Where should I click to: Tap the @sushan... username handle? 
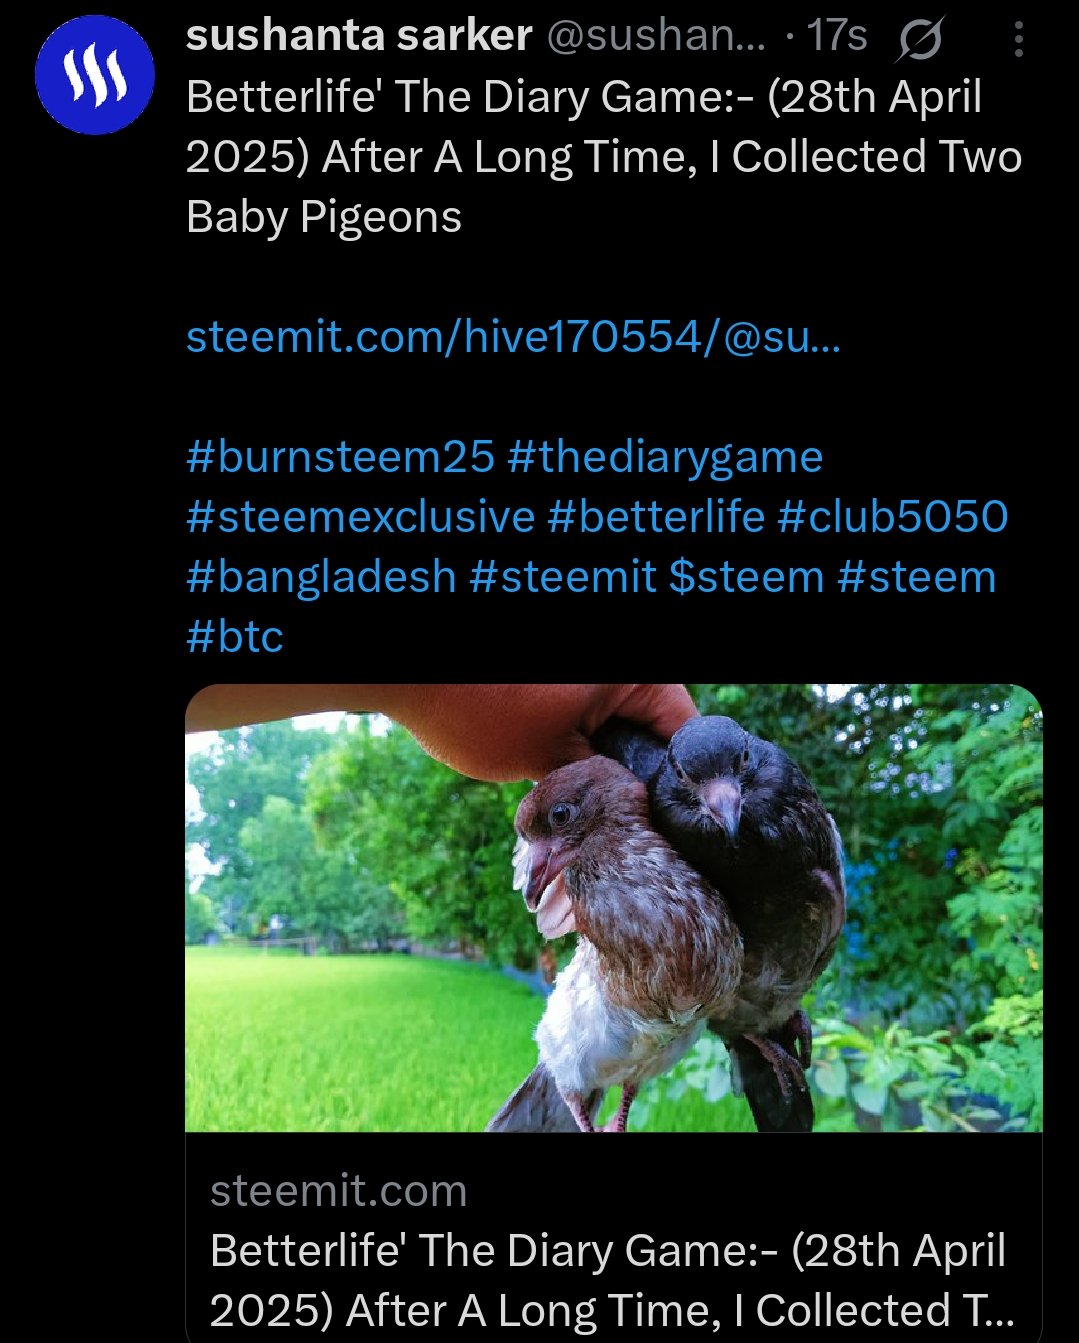coord(656,36)
